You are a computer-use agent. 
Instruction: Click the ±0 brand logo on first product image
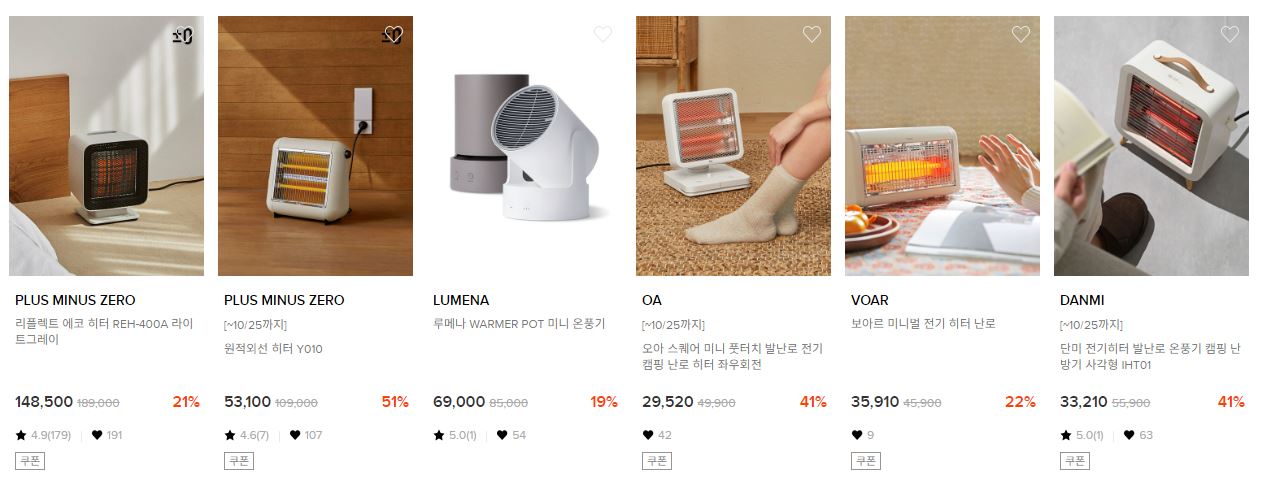[x=182, y=36]
